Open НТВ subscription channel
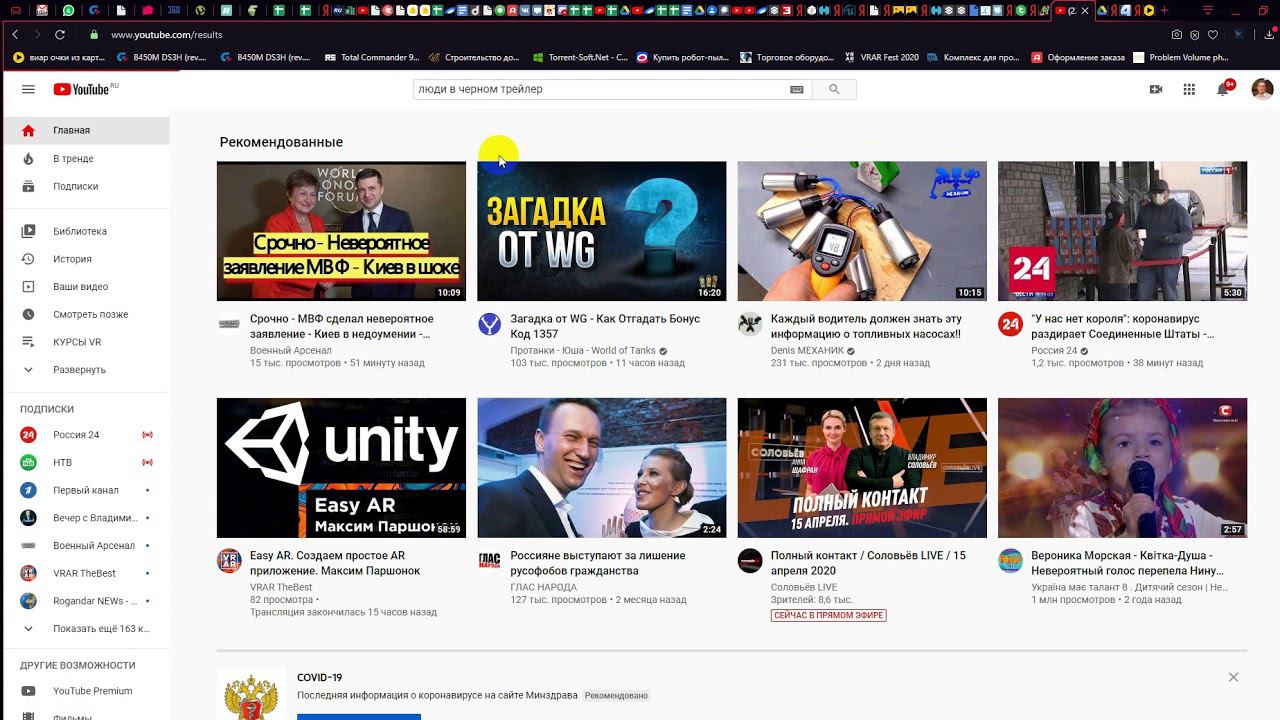This screenshot has height=720, width=1280. [85, 462]
